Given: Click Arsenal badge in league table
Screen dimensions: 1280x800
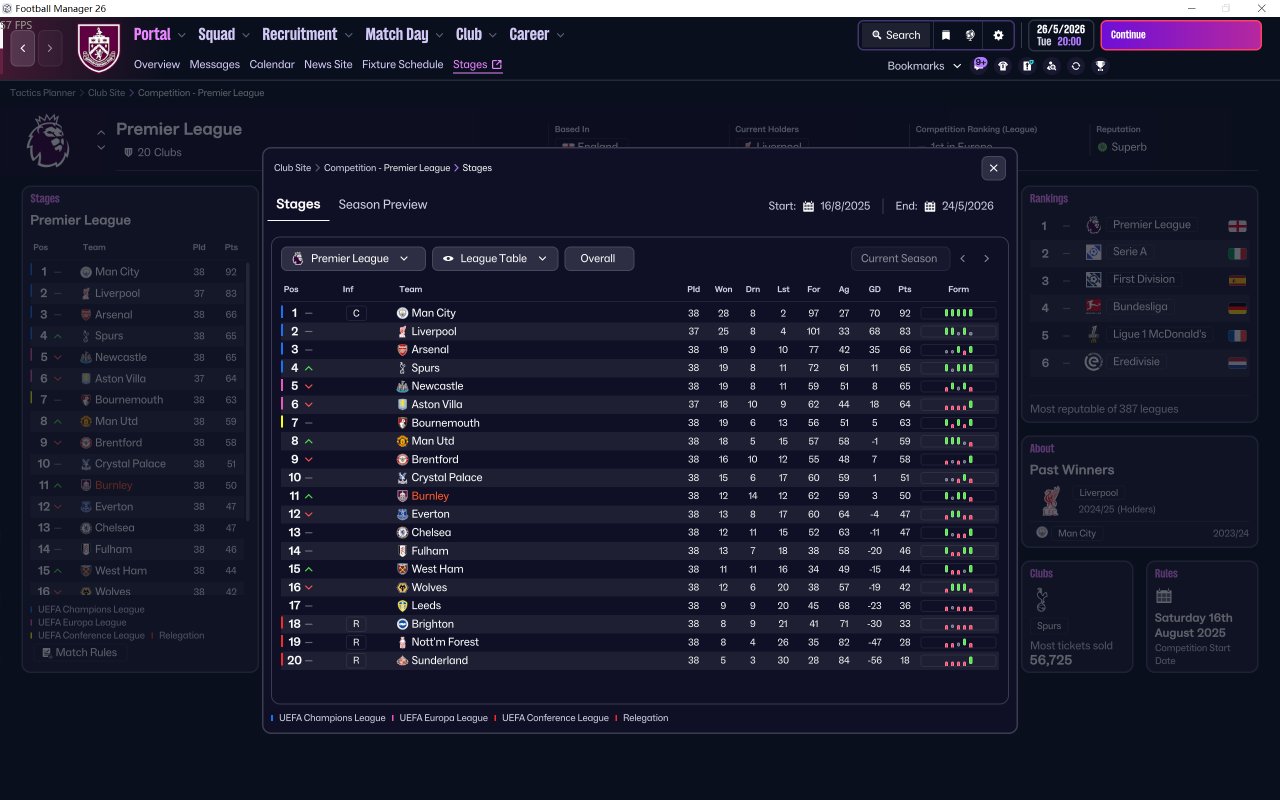Looking at the screenshot, I should [402, 350].
